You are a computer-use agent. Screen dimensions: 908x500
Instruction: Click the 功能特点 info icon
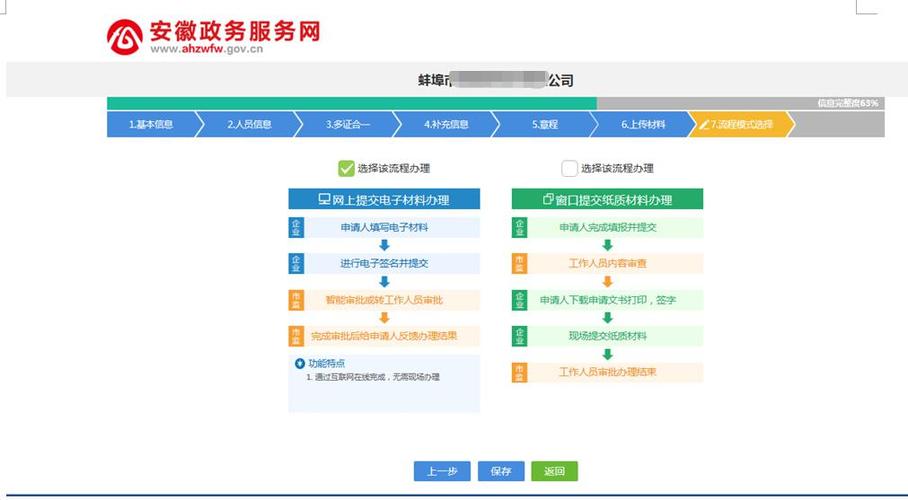pyautogui.click(x=299, y=363)
